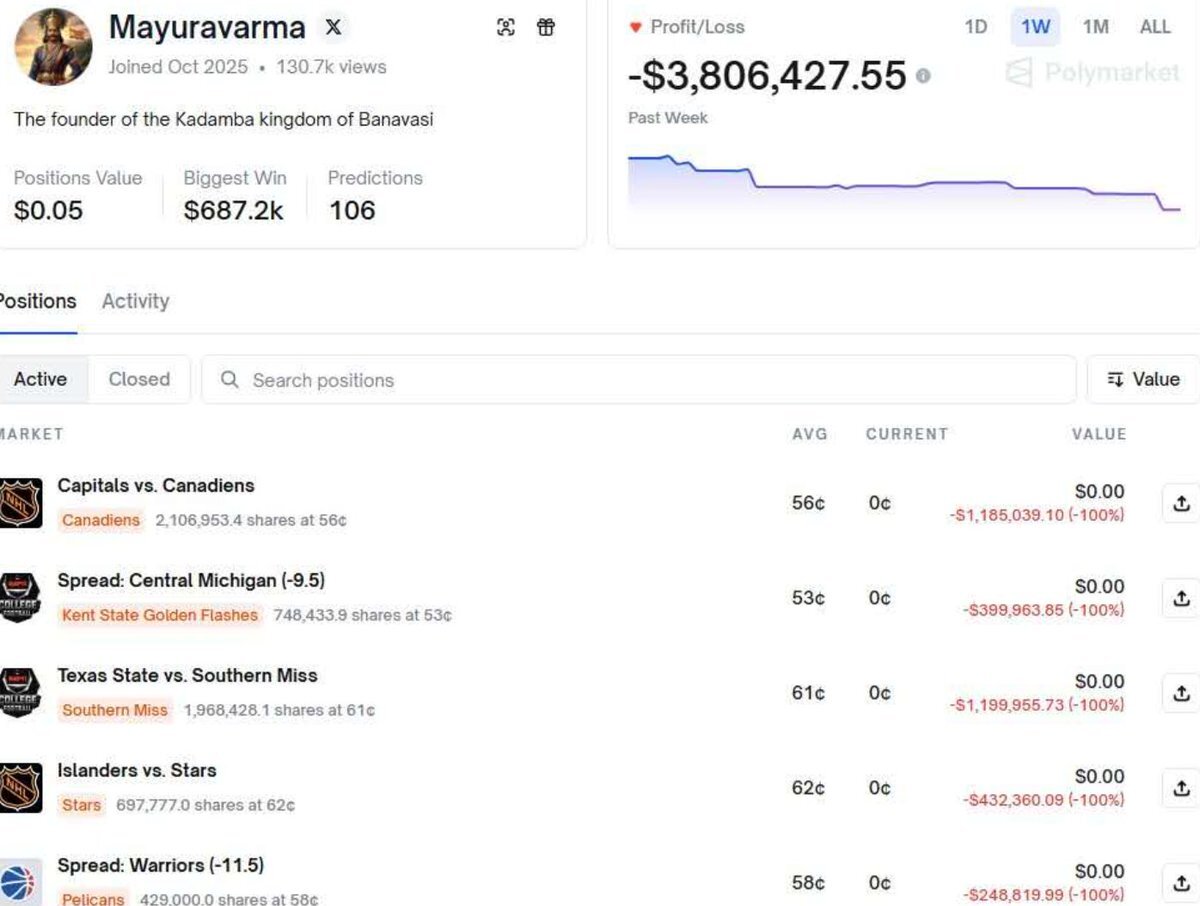Share the Islanders vs. Stars position

(1181, 788)
